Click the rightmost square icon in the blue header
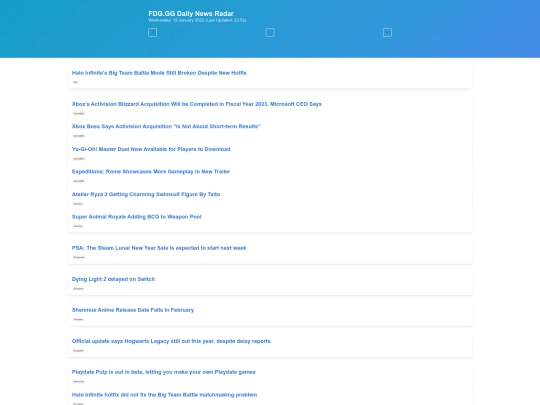This screenshot has height=405, width=540. tap(387, 32)
